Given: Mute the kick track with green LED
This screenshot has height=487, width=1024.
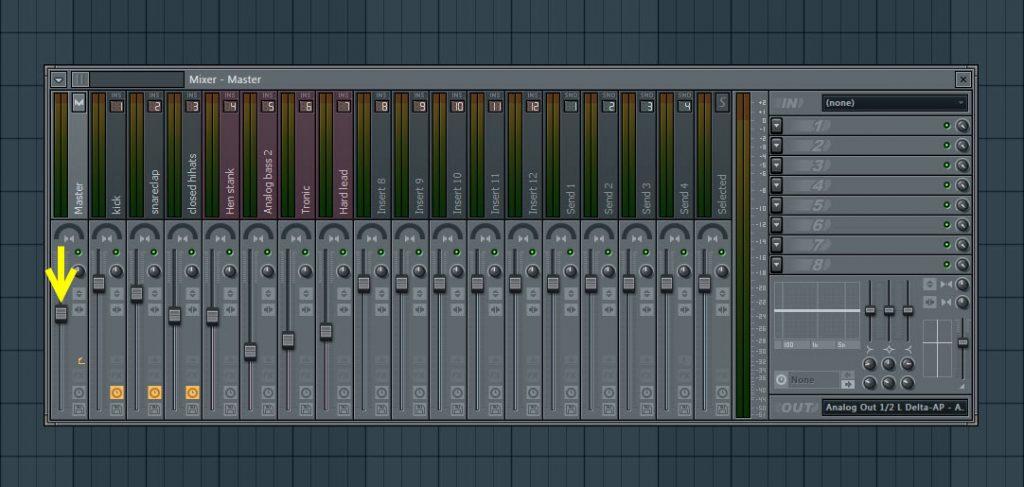Looking at the screenshot, I should coord(116,252).
